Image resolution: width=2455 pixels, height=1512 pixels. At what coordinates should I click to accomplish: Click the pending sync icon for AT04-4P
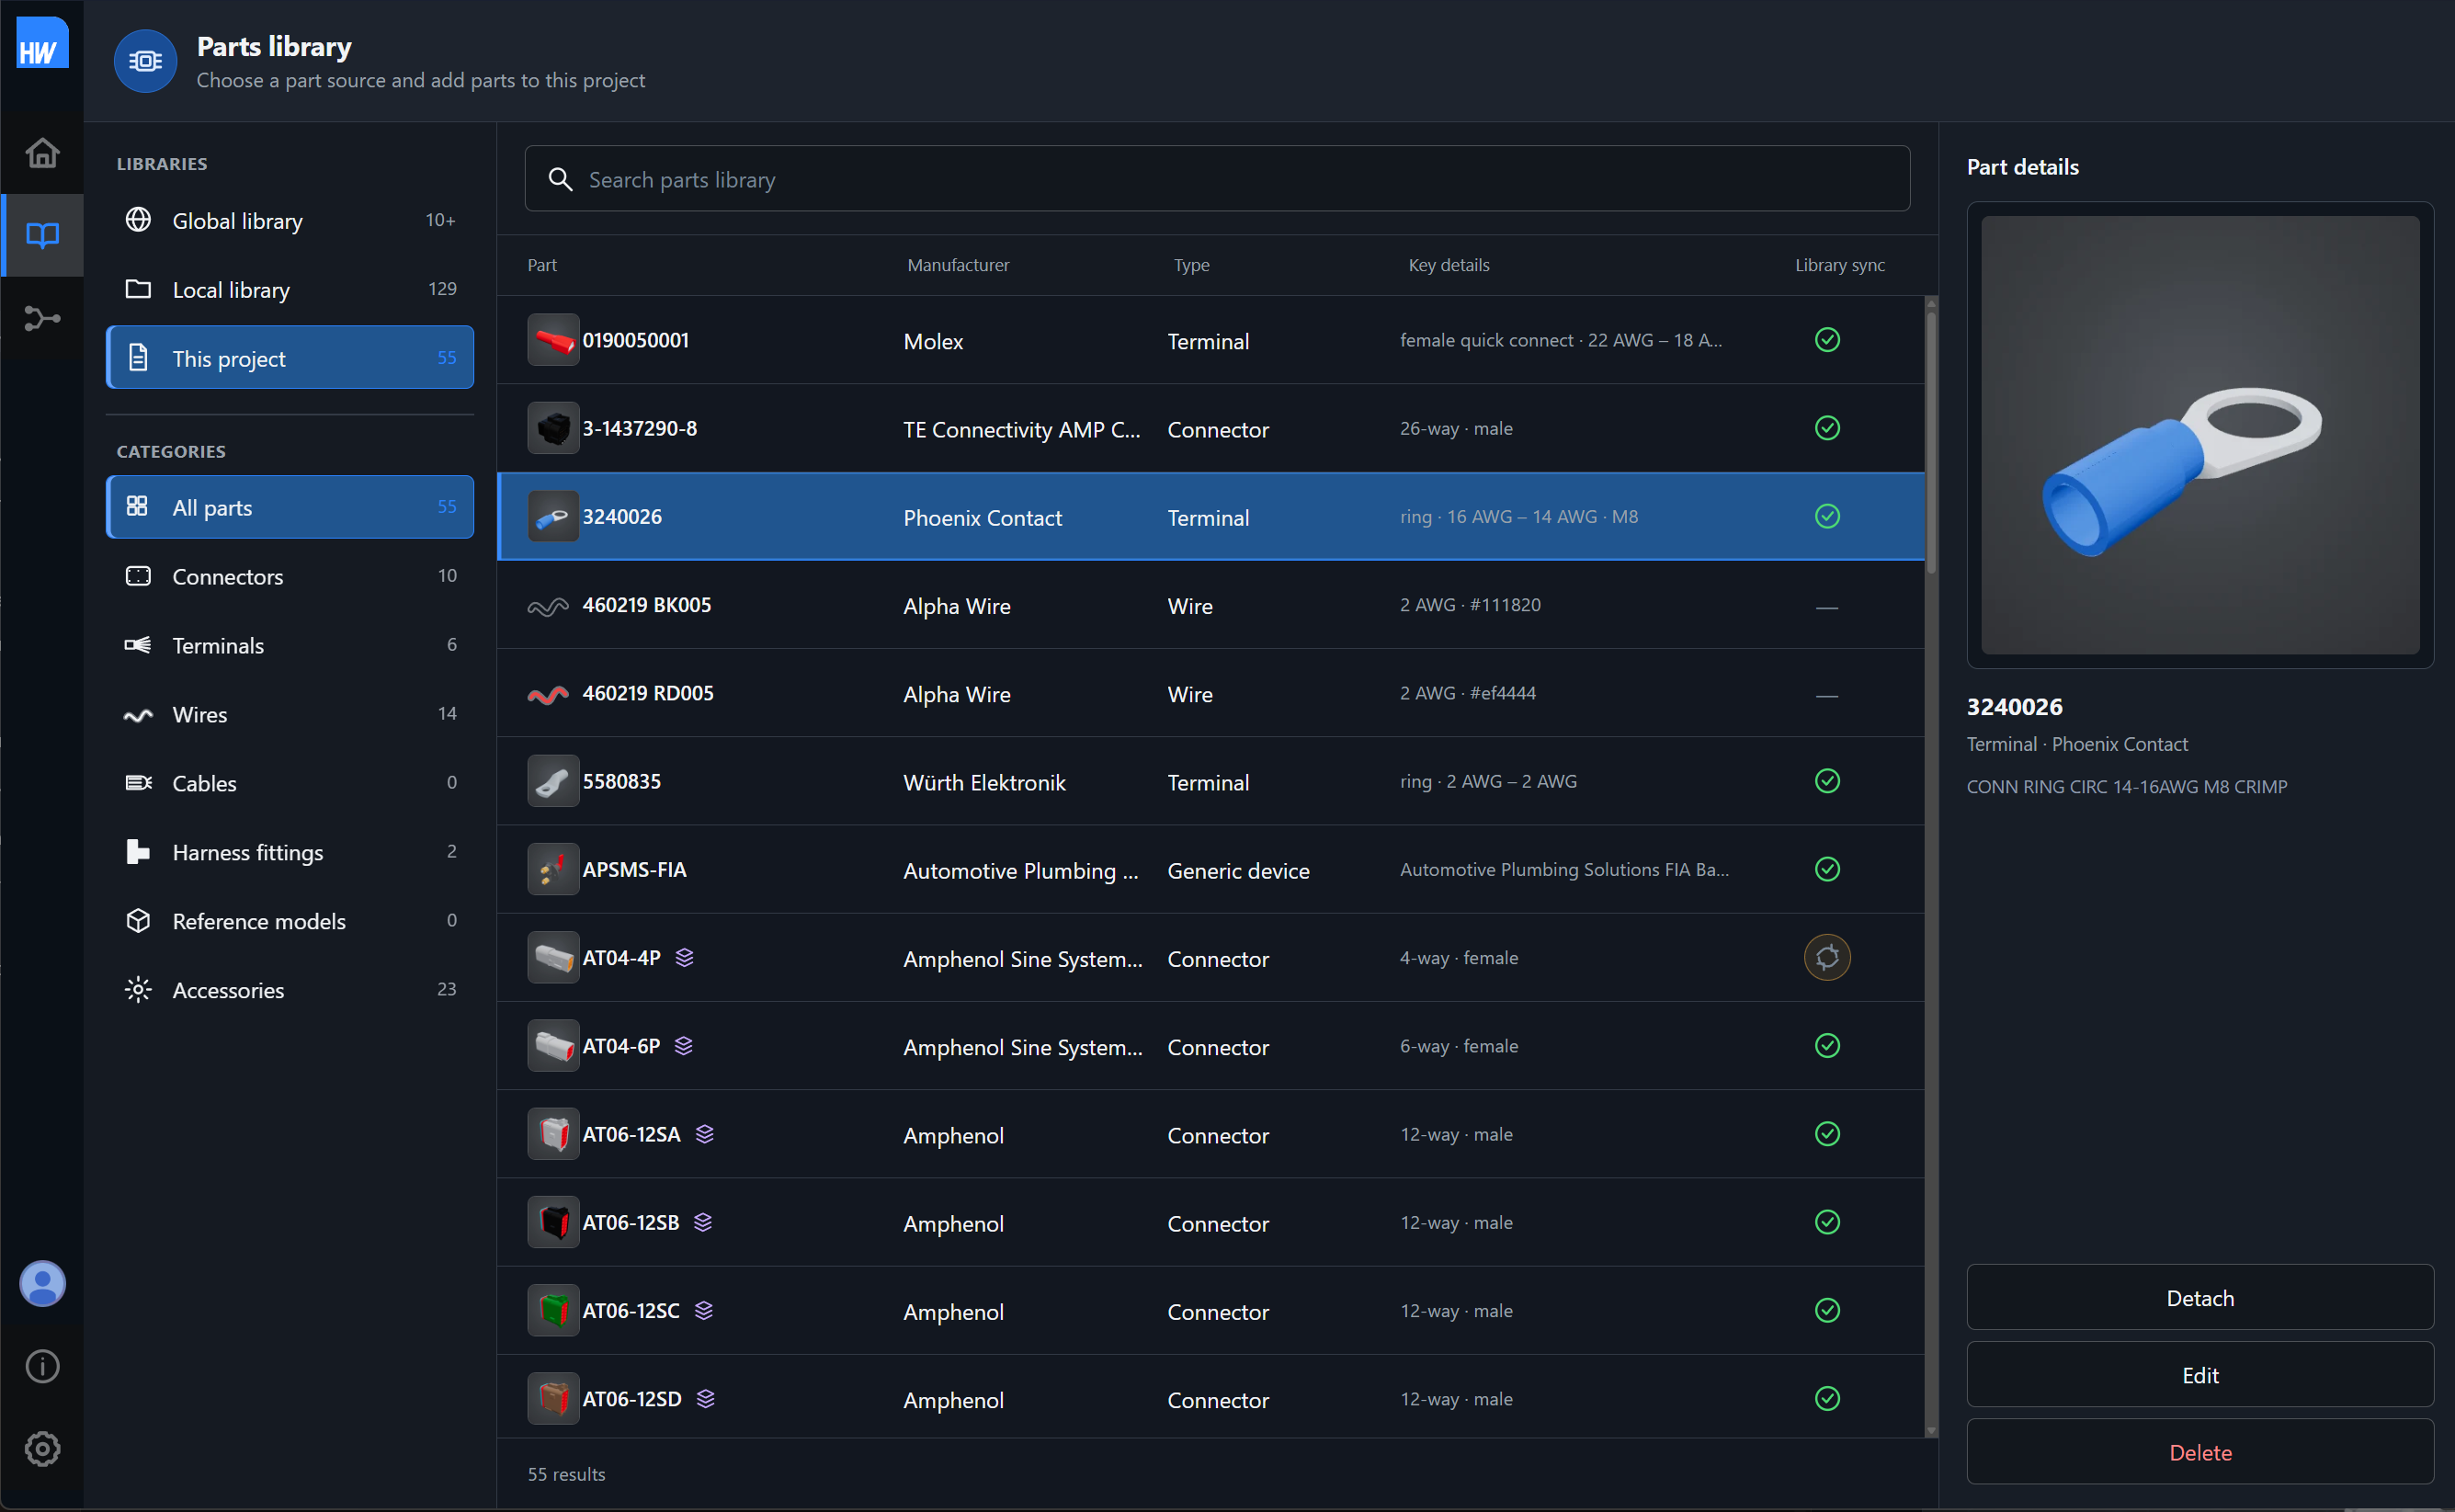pyautogui.click(x=1827, y=957)
